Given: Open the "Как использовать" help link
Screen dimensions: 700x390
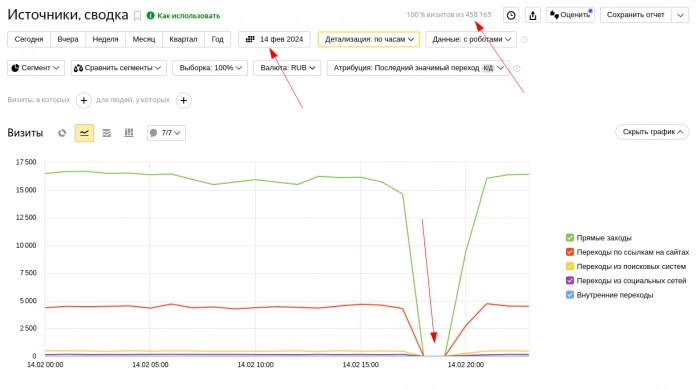Looking at the screenshot, I should [x=183, y=16].
